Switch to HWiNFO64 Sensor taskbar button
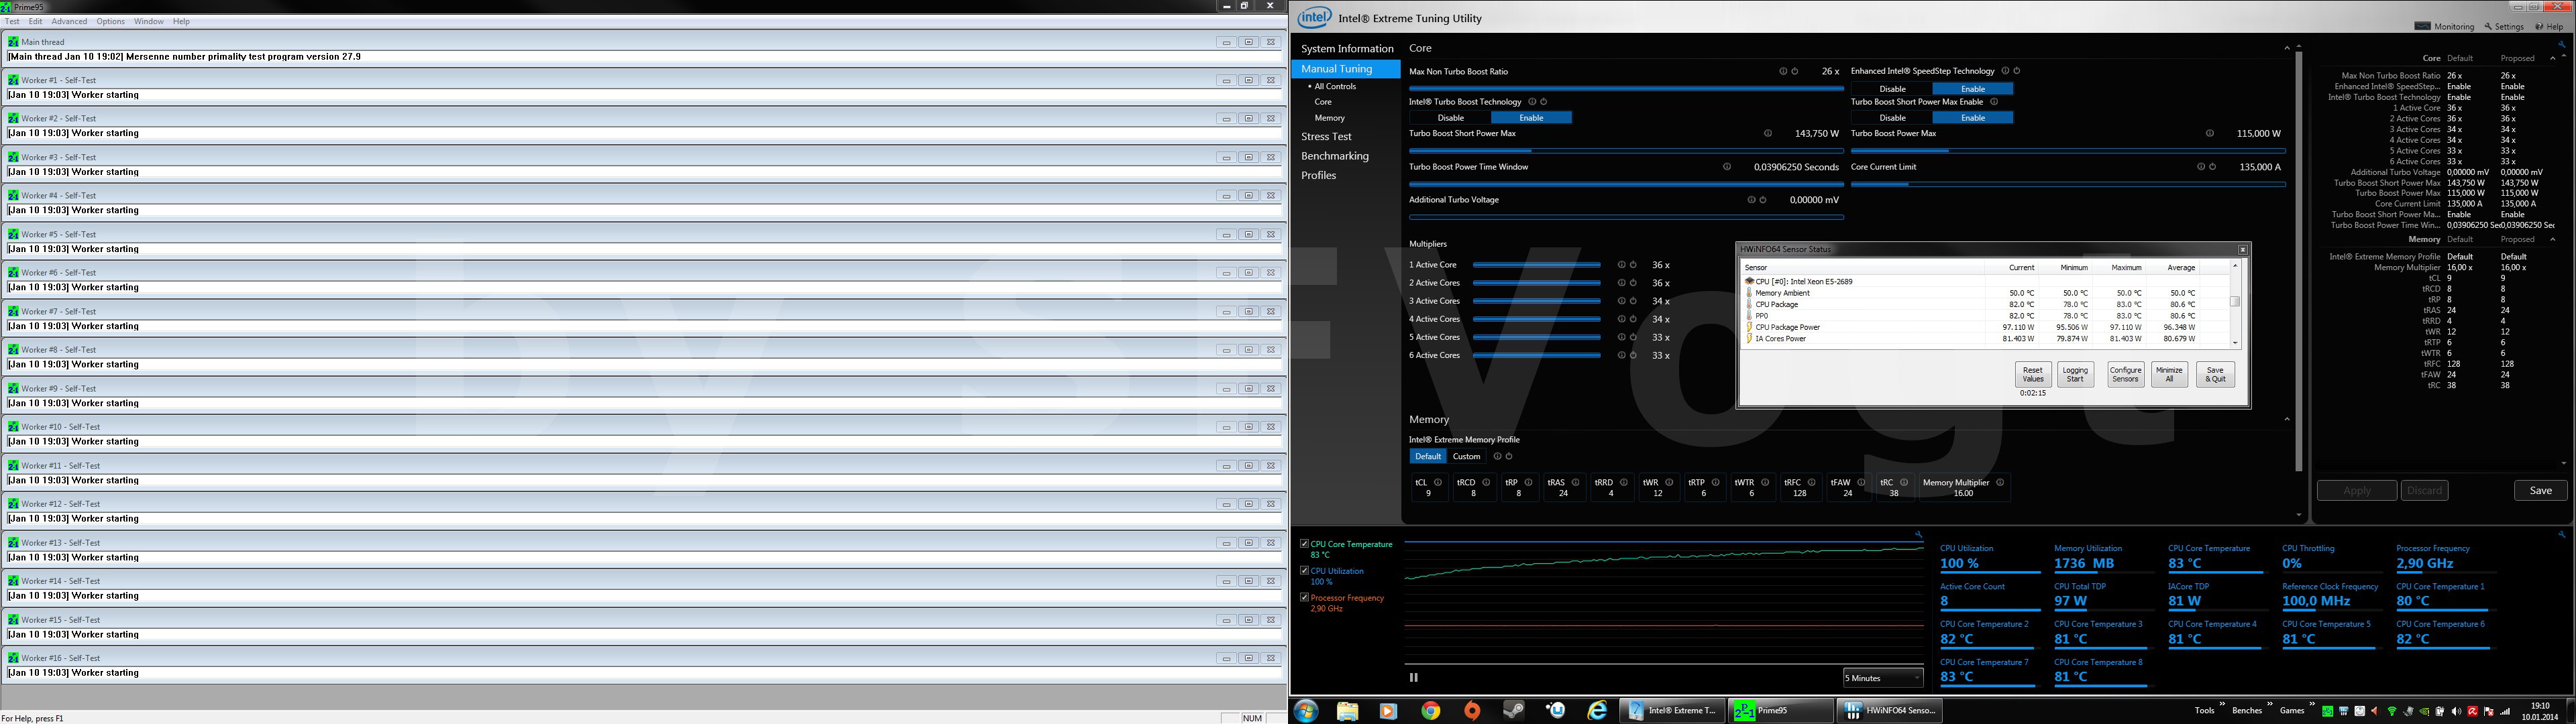The image size is (2576, 724). [1889, 711]
